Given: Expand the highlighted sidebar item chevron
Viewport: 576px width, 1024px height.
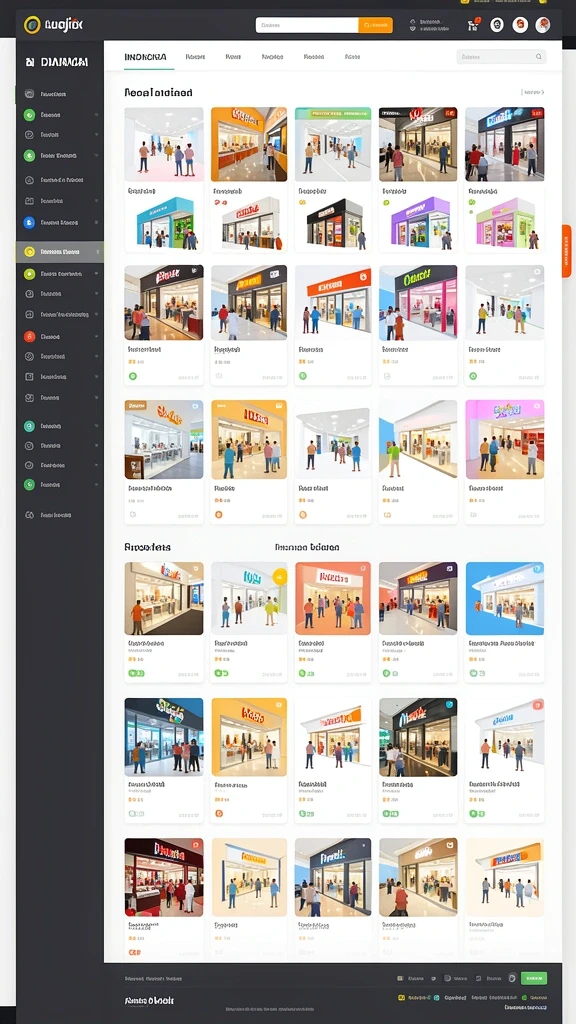Looking at the screenshot, I should (97, 251).
